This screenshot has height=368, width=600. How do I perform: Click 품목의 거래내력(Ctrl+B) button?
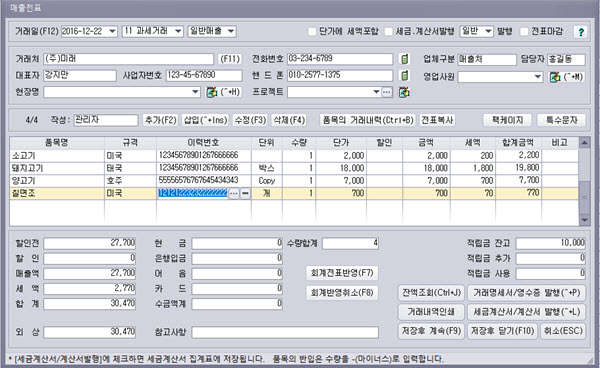(x=368, y=120)
